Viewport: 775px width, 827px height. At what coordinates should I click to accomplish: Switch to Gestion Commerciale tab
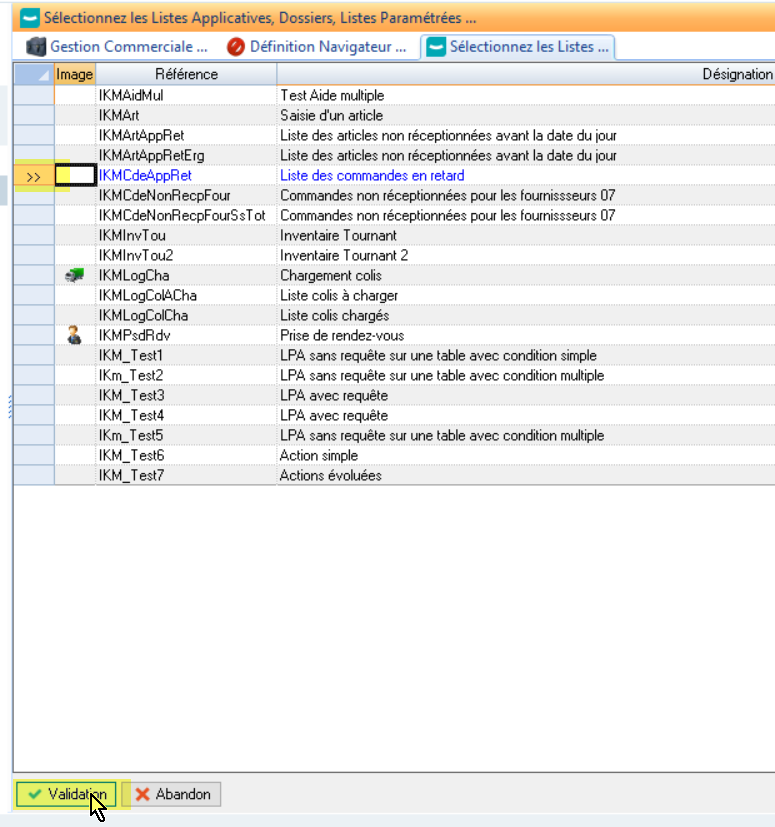point(128,47)
